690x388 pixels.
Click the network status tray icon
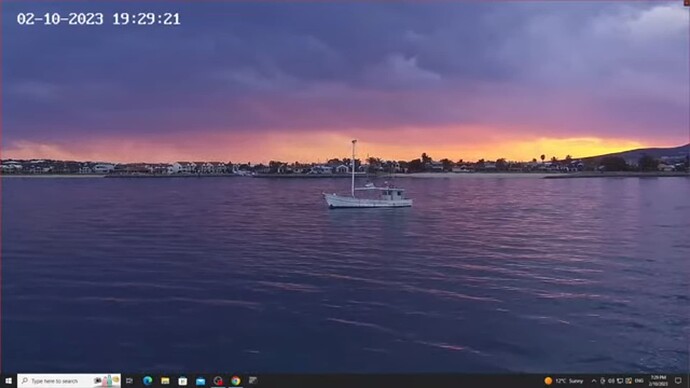[620, 381]
